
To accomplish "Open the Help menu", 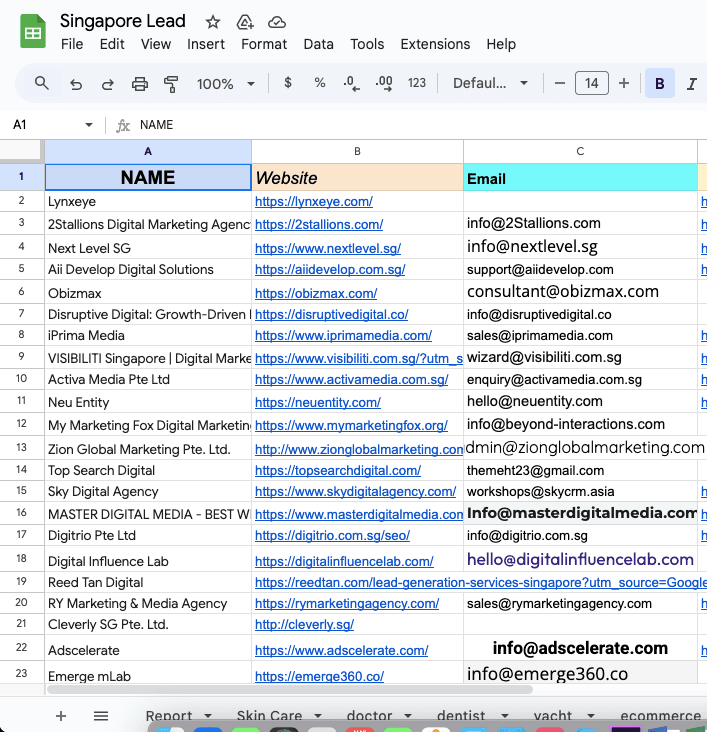I will point(501,44).
